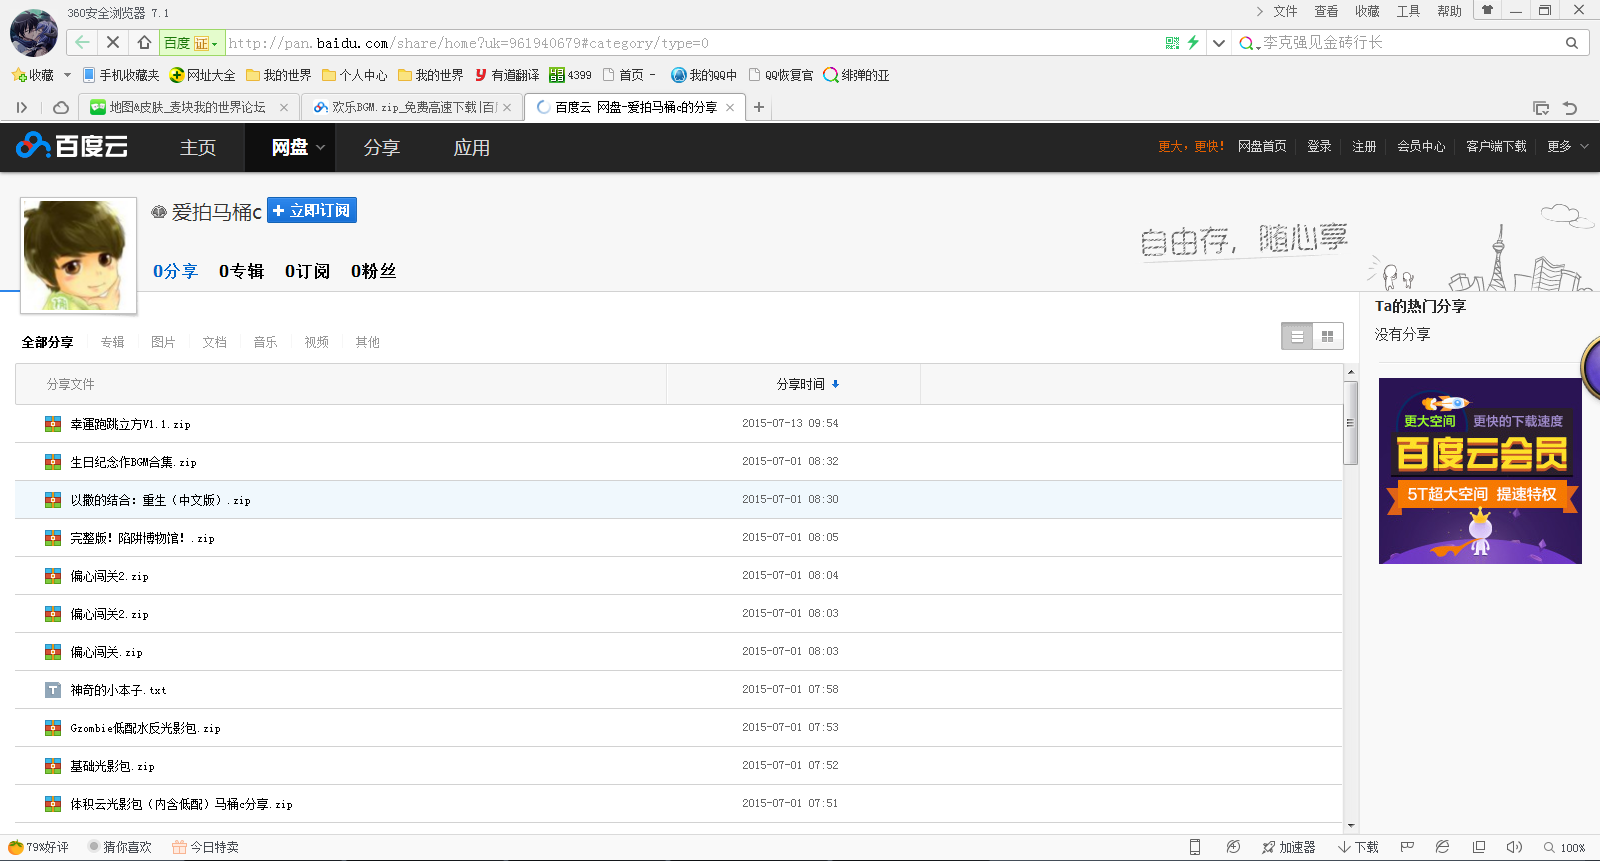Screen dimensions: 1600x861
Task: Open the 百度 site certificate dropdown
Action: click(x=191, y=43)
